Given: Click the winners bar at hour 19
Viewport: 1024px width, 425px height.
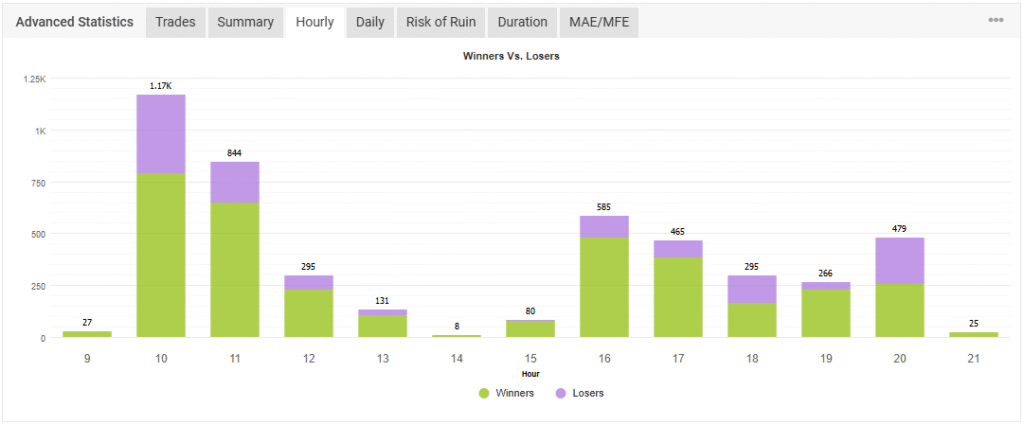Looking at the screenshot, I should tap(825, 313).
